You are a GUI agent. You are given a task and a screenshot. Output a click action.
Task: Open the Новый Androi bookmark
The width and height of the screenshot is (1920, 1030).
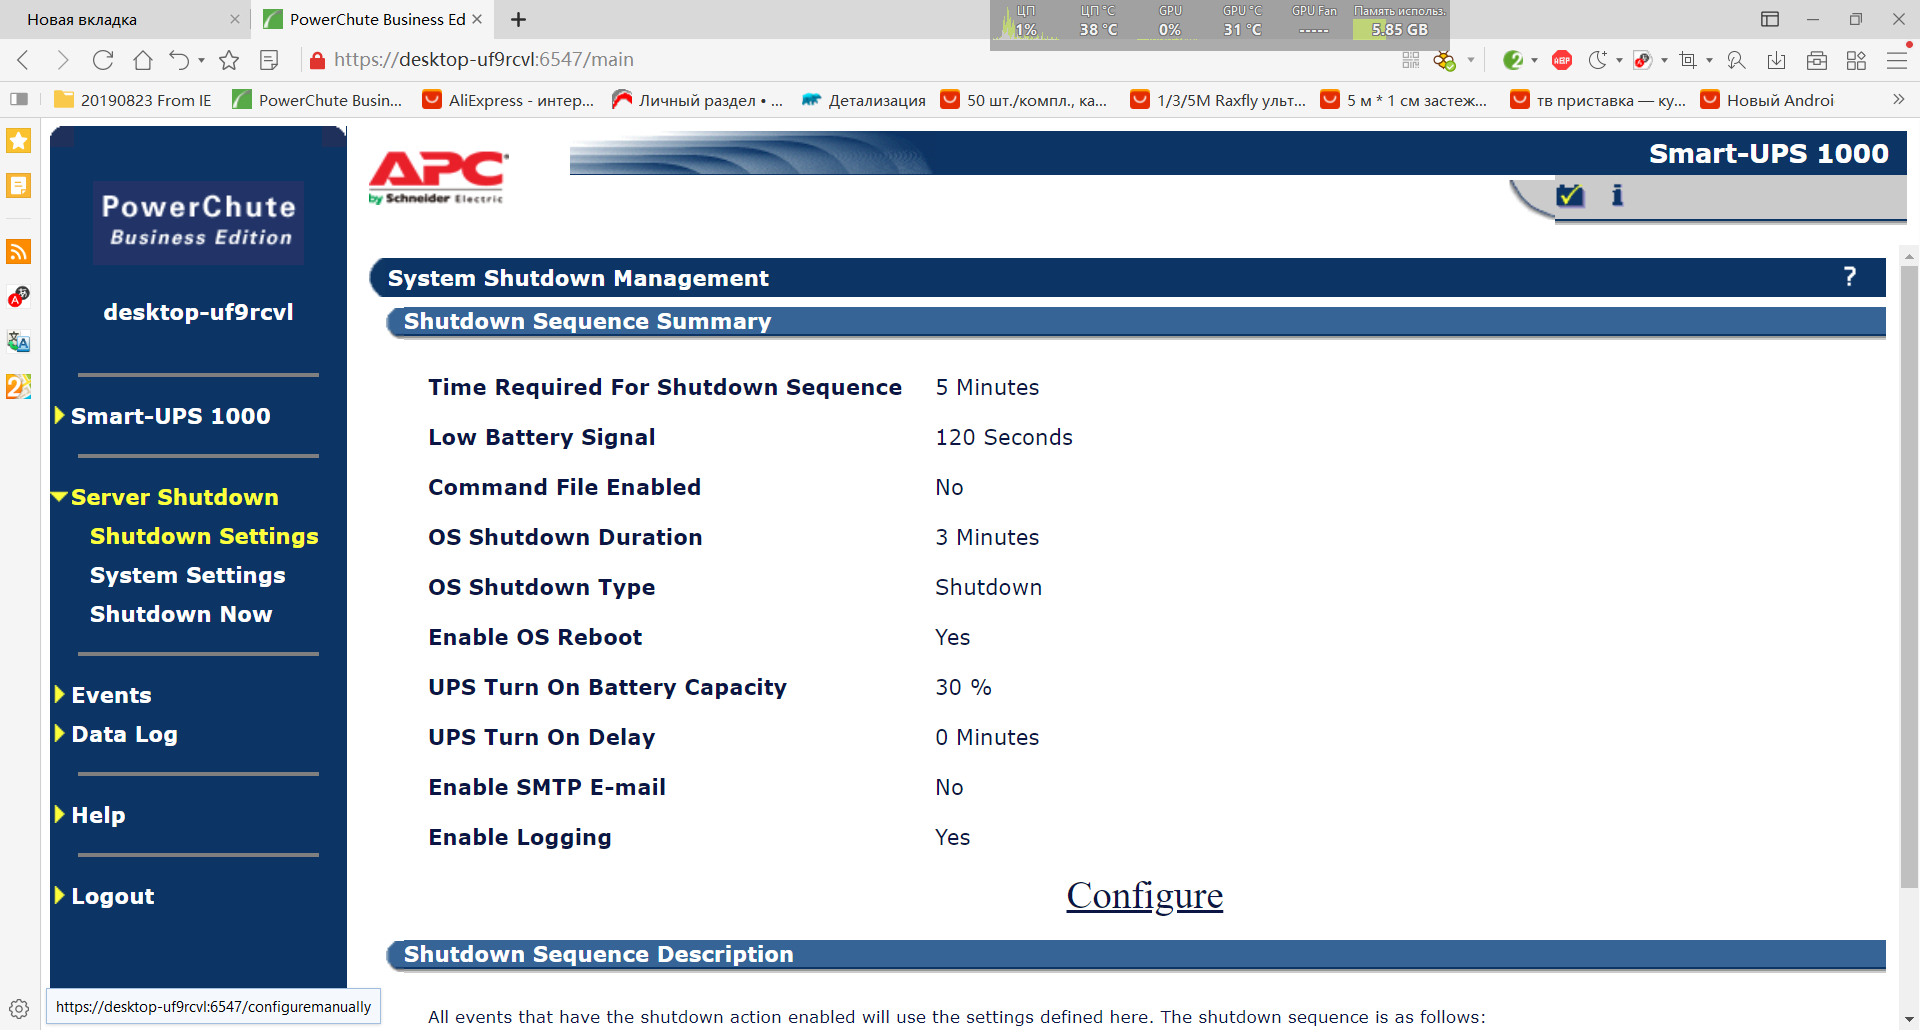[1767, 100]
